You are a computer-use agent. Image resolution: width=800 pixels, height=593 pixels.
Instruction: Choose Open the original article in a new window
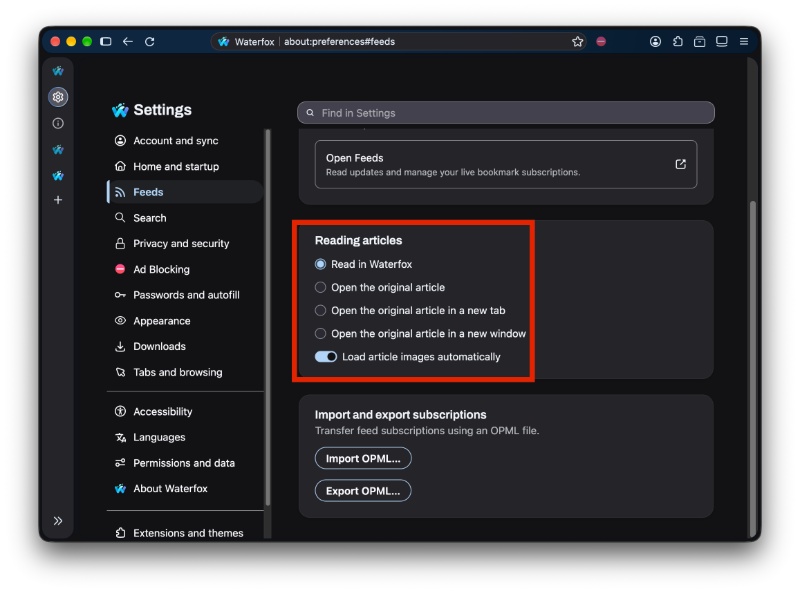320,333
